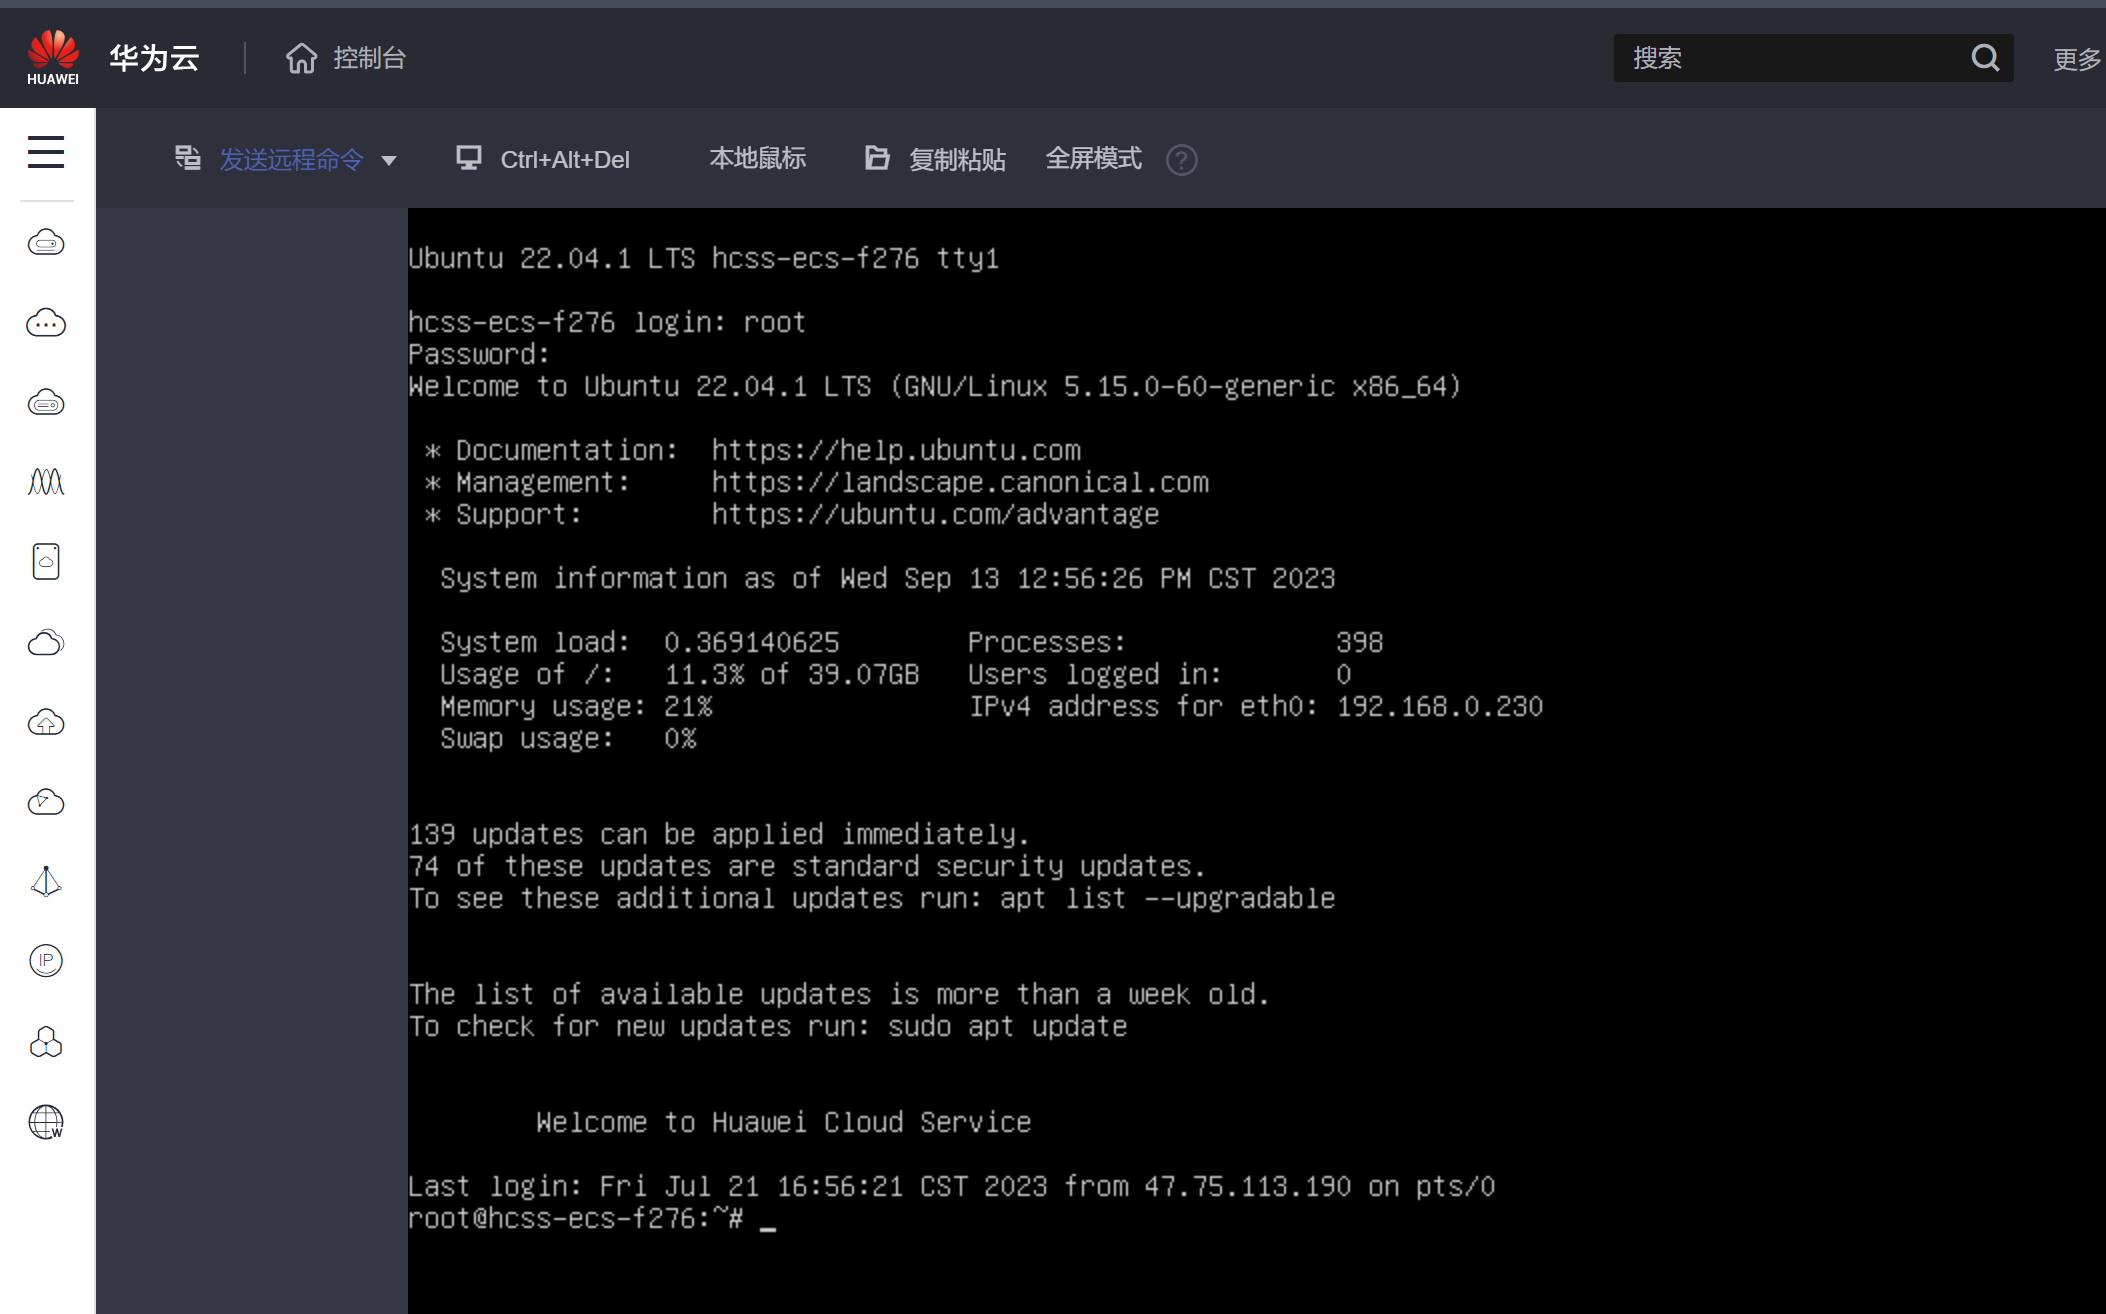Expand the 发送远程命令 dropdown arrow

(389, 160)
